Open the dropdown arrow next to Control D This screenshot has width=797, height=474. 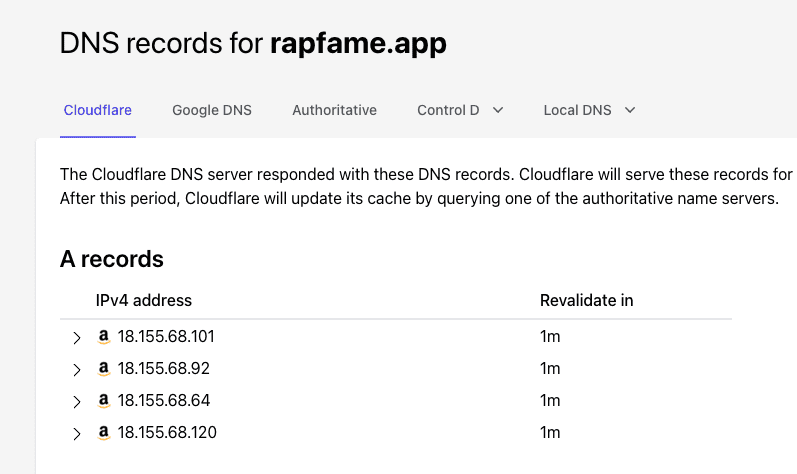tap(498, 110)
